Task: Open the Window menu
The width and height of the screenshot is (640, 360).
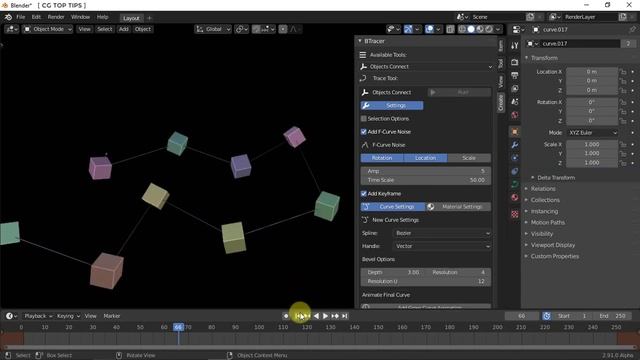Action: (80, 17)
